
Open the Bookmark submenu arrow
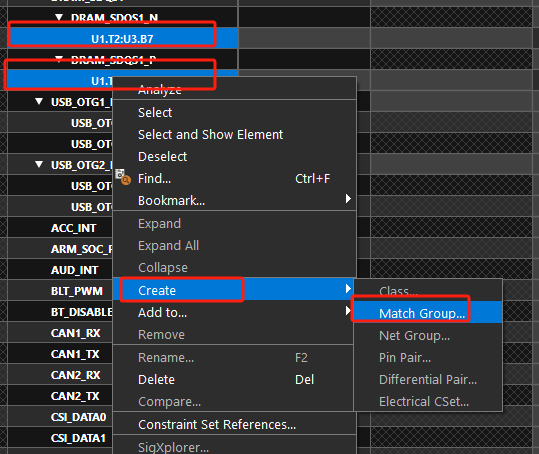348,199
